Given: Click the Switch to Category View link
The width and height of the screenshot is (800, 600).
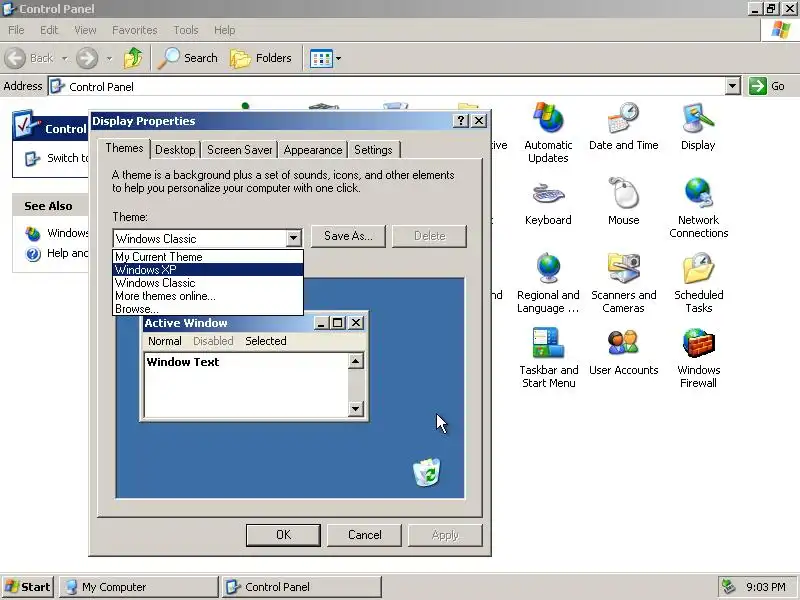Looking at the screenshot, I should point(67,158).
